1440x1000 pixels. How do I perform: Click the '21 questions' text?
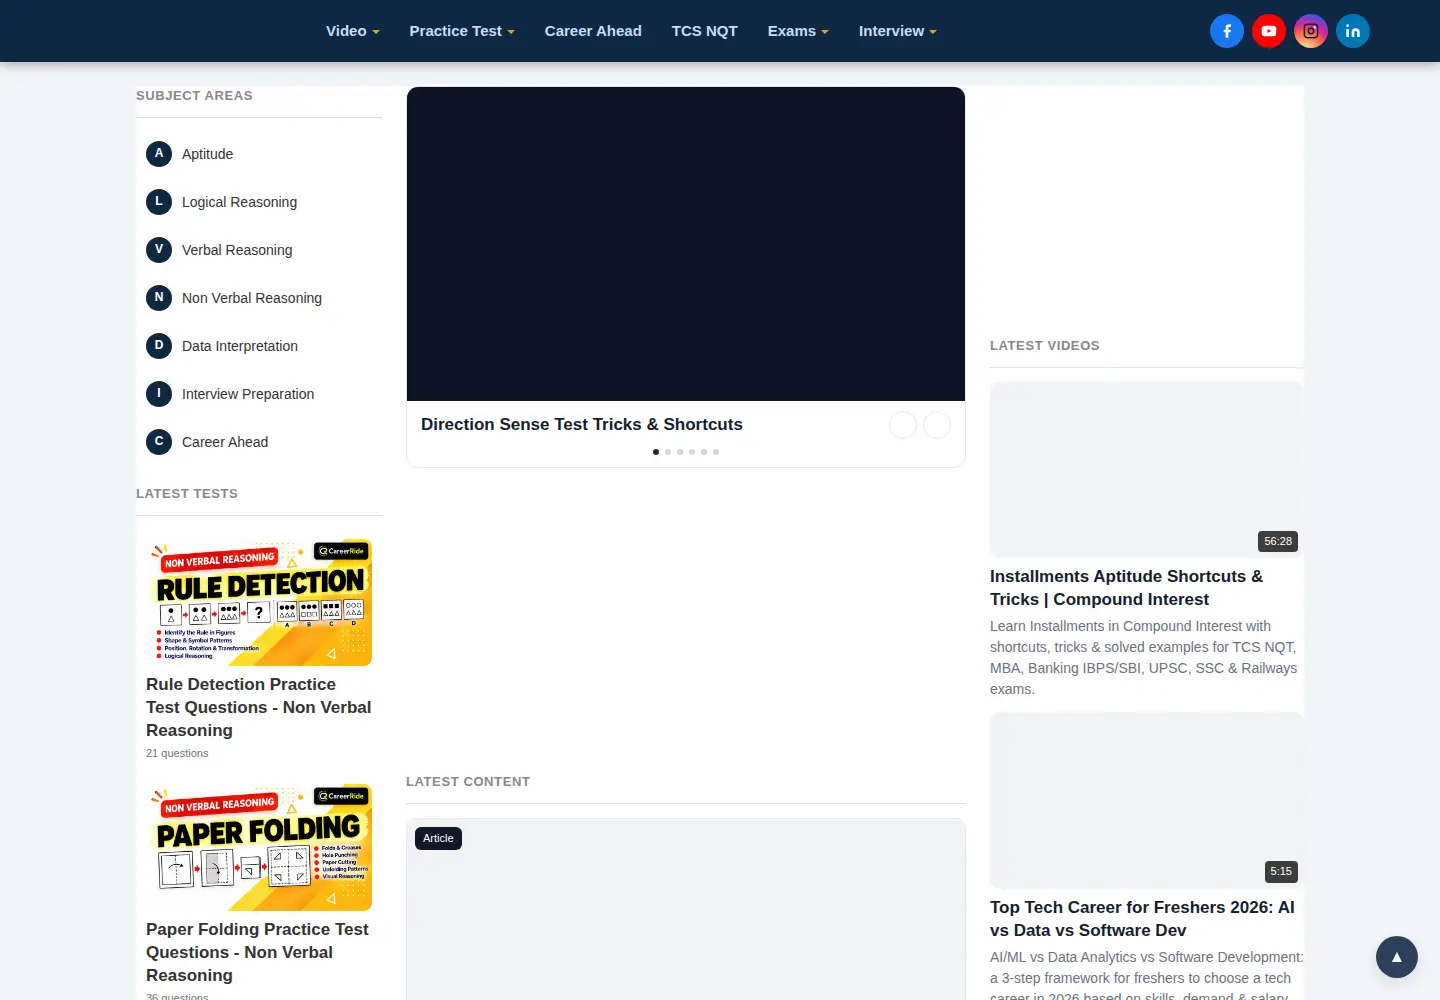[177, 753]
